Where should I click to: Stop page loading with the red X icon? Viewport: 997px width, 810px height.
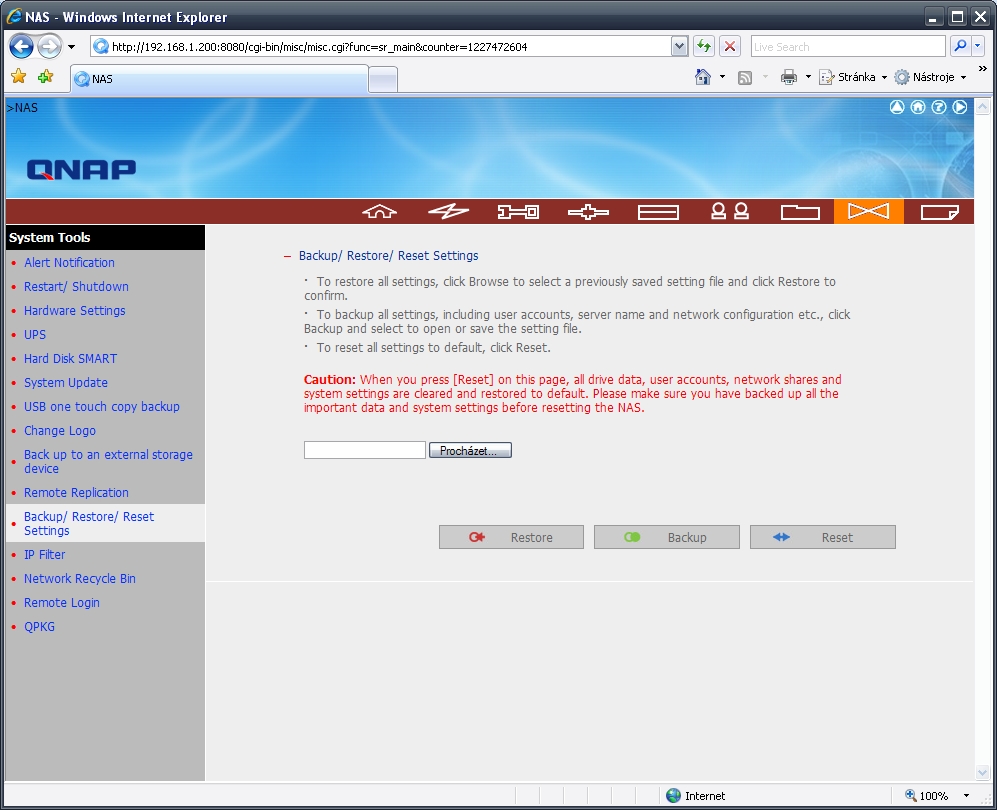730,46
